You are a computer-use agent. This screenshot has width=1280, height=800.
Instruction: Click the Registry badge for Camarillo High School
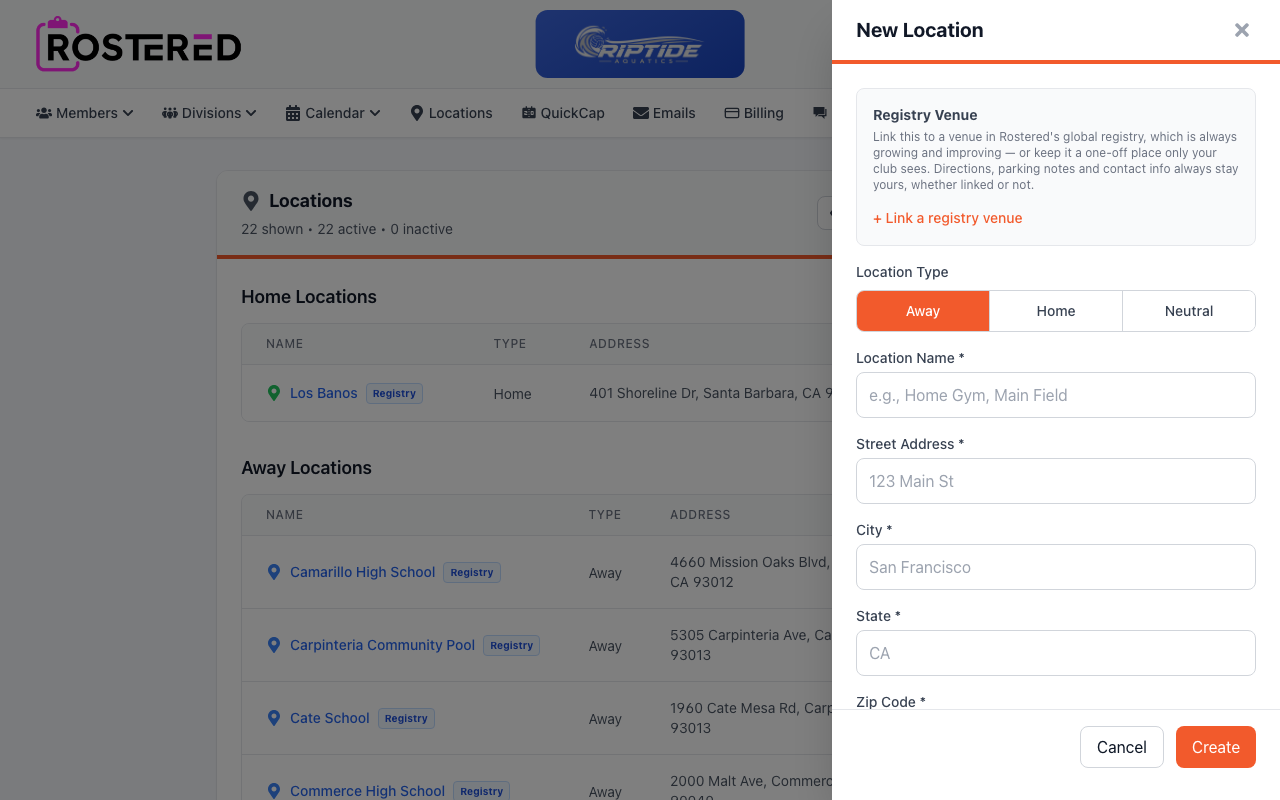click(x=472, y=572)
